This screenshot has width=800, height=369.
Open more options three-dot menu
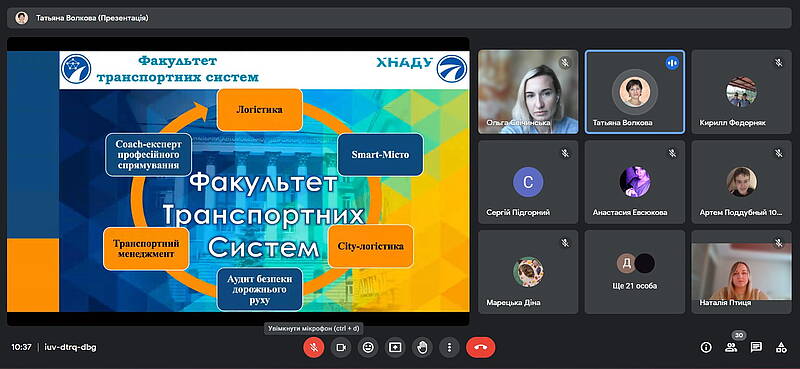(x=449, y=348)
